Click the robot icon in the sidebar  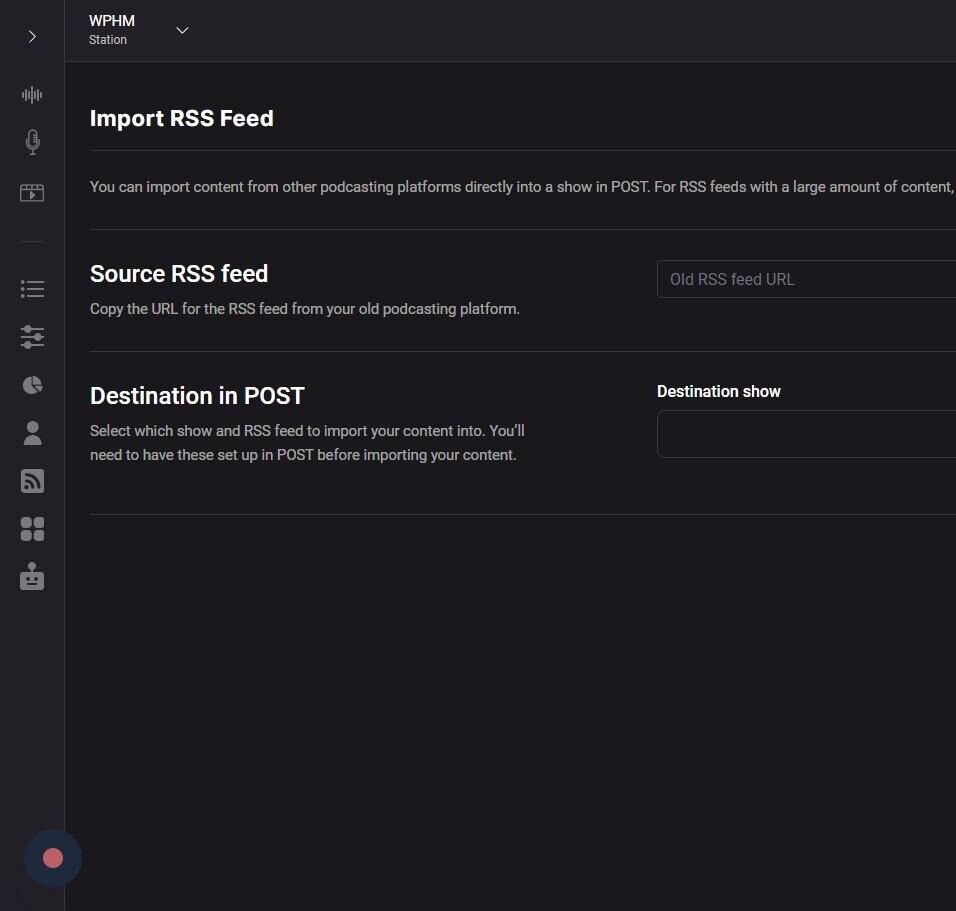[x=32, y=577]
